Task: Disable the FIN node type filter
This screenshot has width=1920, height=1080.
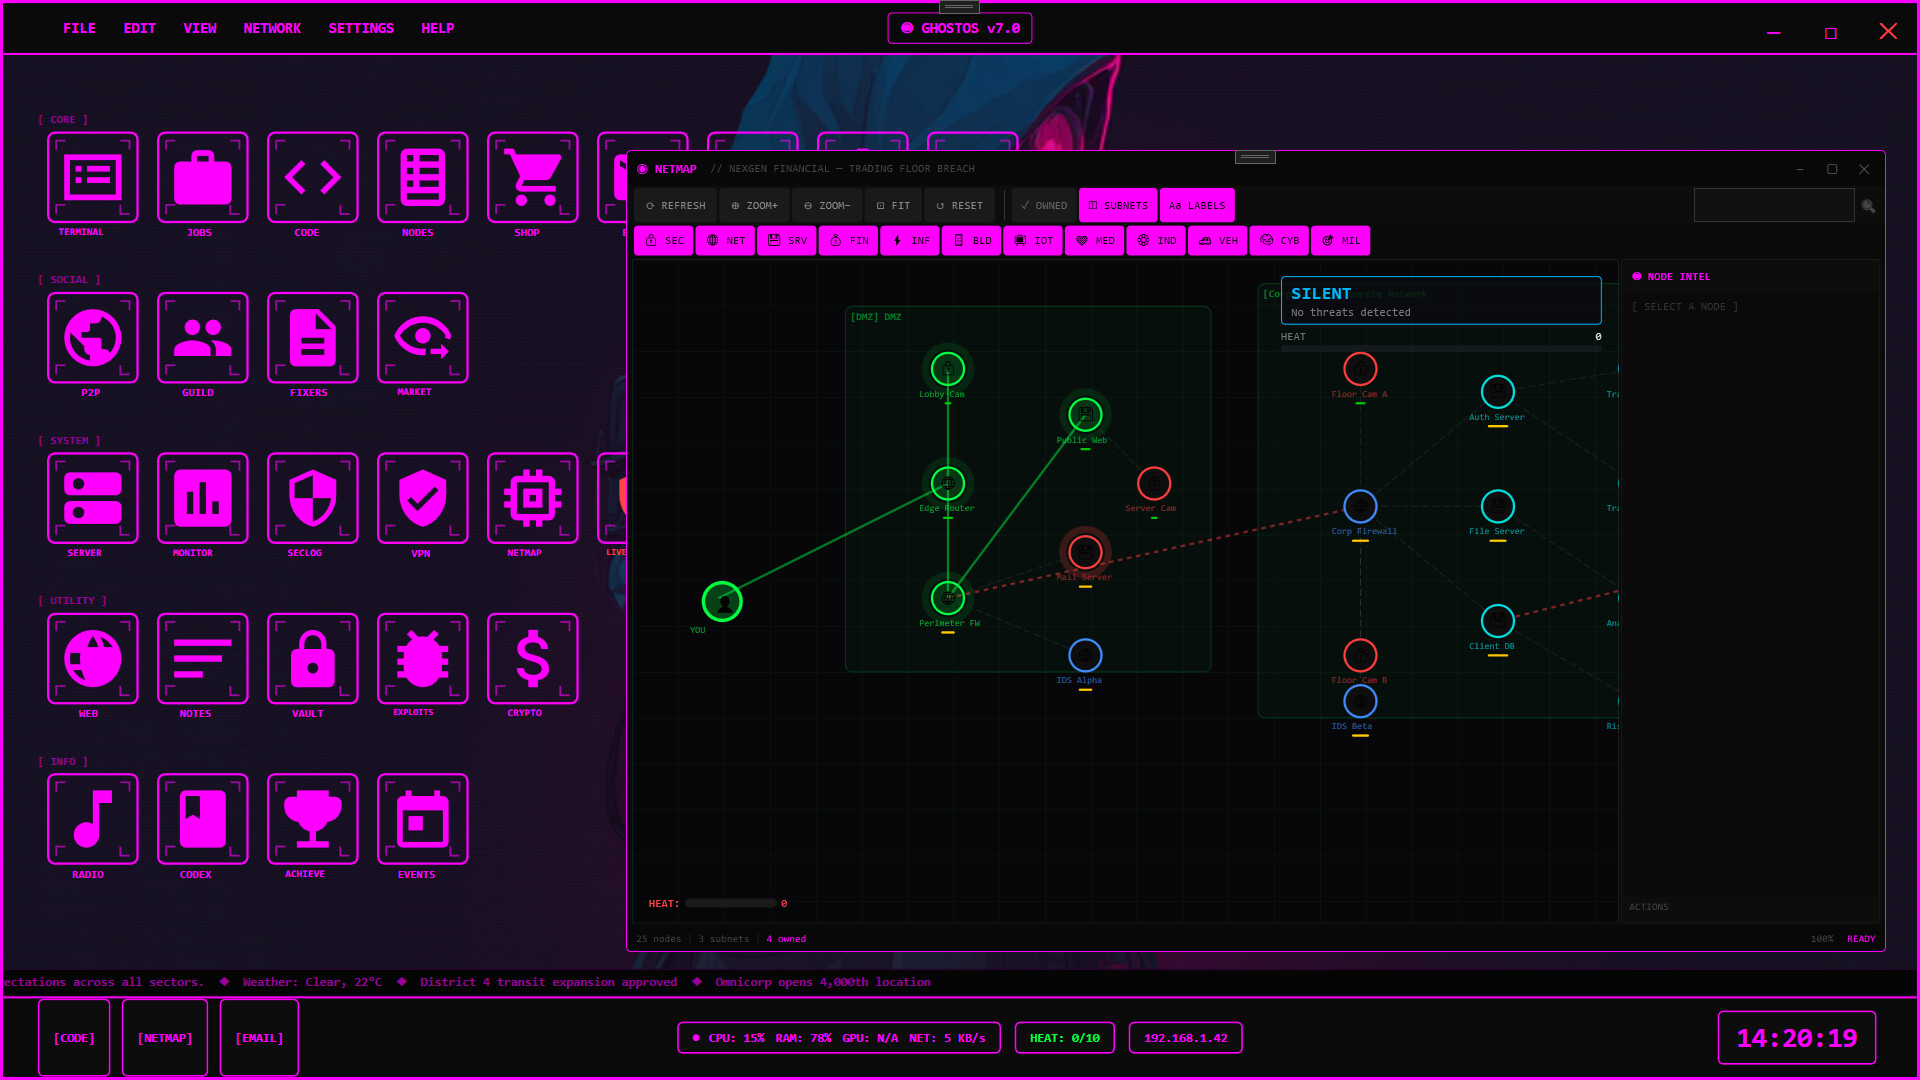Action: click(x=849, y=241)
